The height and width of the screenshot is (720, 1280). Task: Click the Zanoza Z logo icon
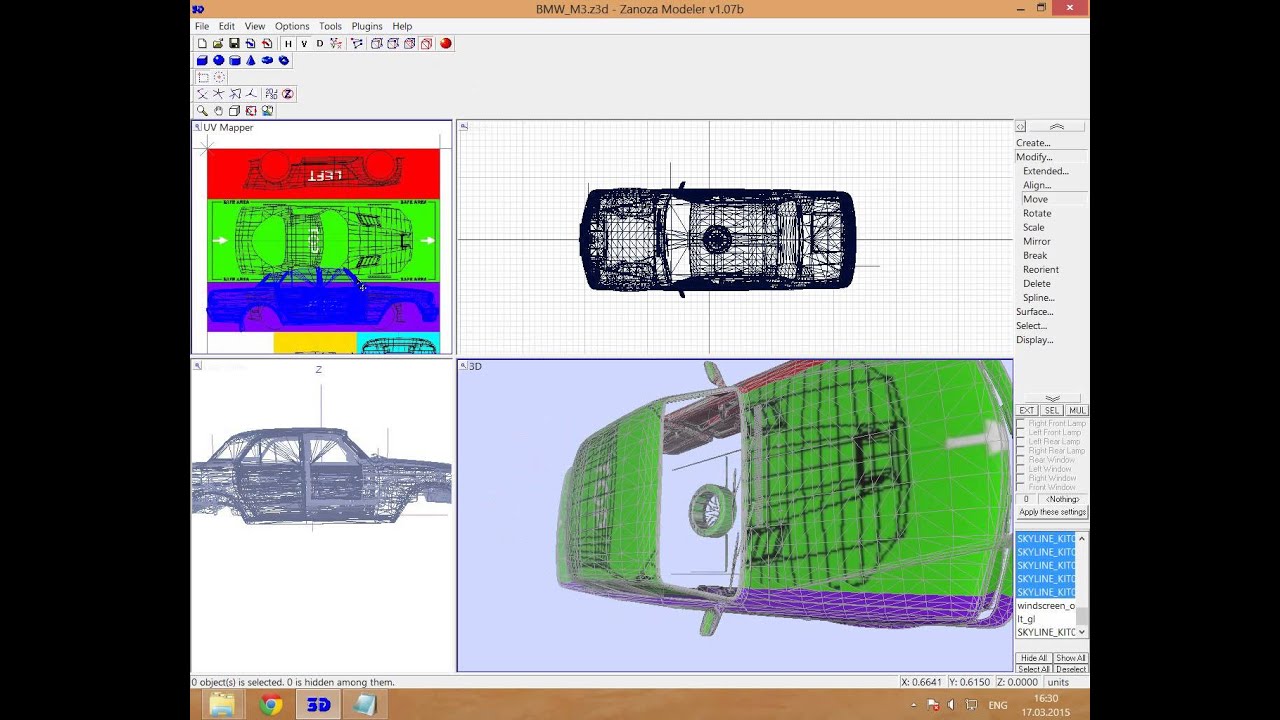click(x=288, y=94)
